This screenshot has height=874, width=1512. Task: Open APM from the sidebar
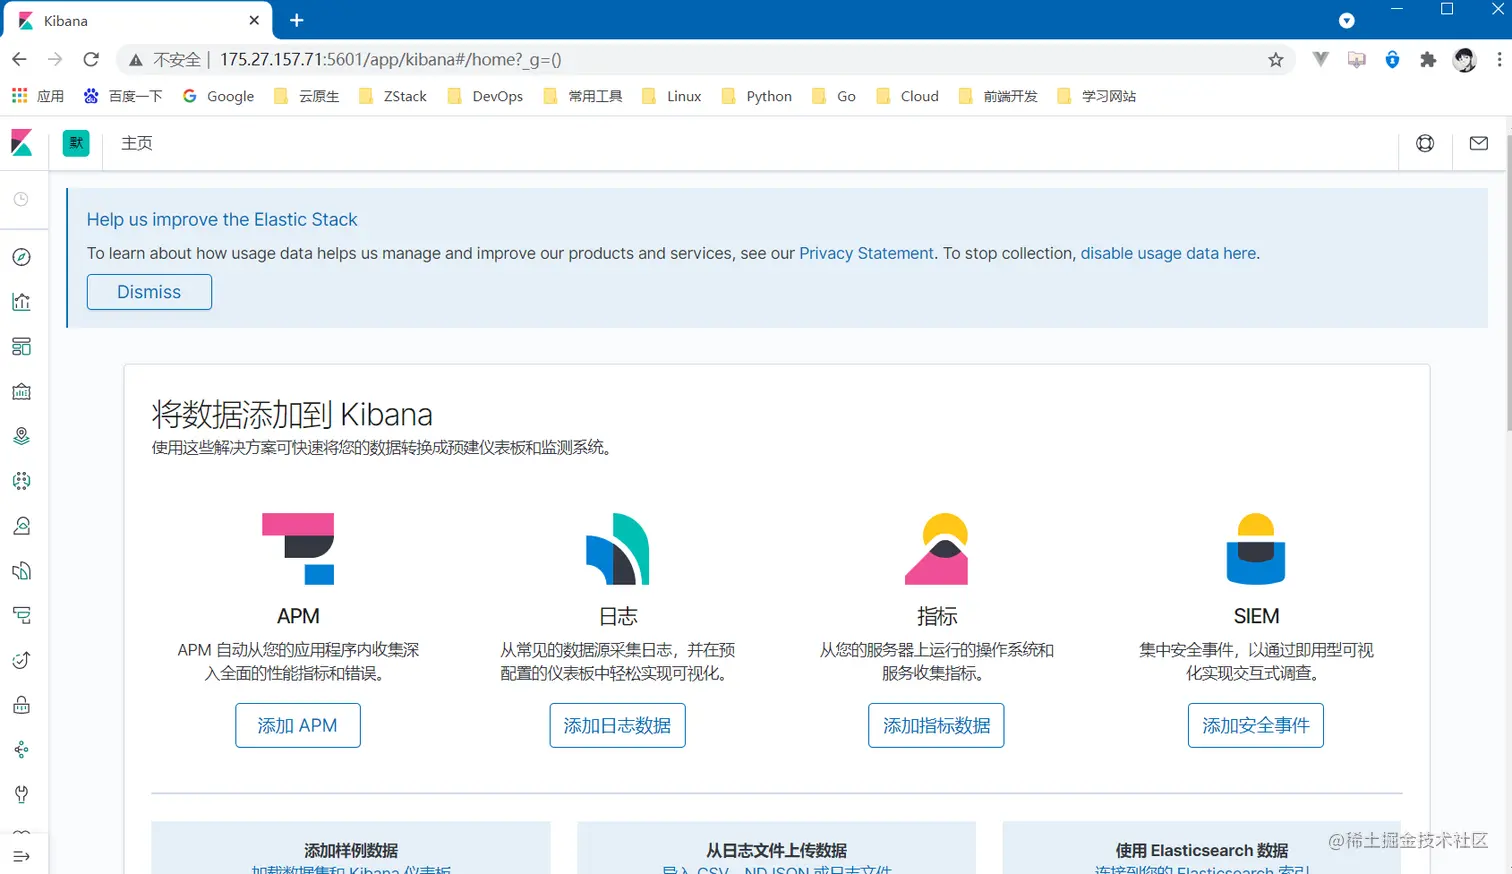click(21, 615)
